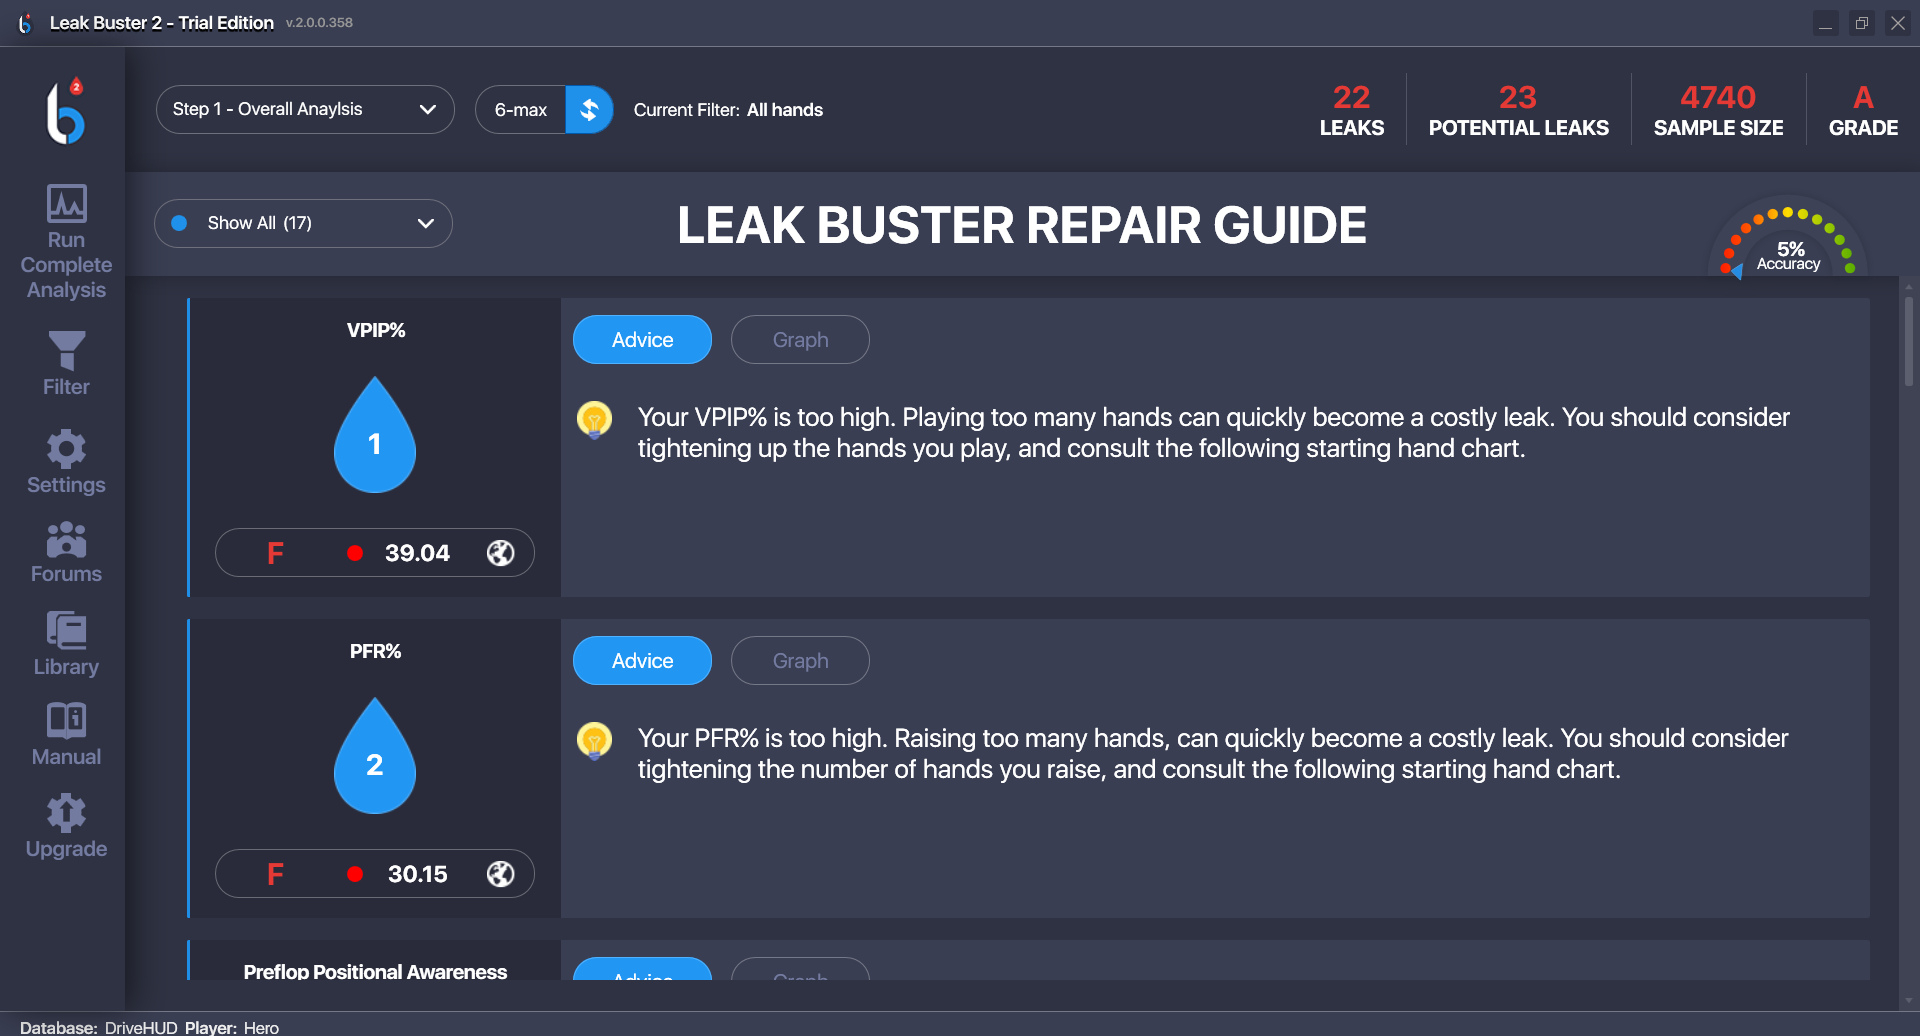Click the 22 Leaks counter
This screenshot has height=1036, width=1920.
click(x=1351, y=110)
